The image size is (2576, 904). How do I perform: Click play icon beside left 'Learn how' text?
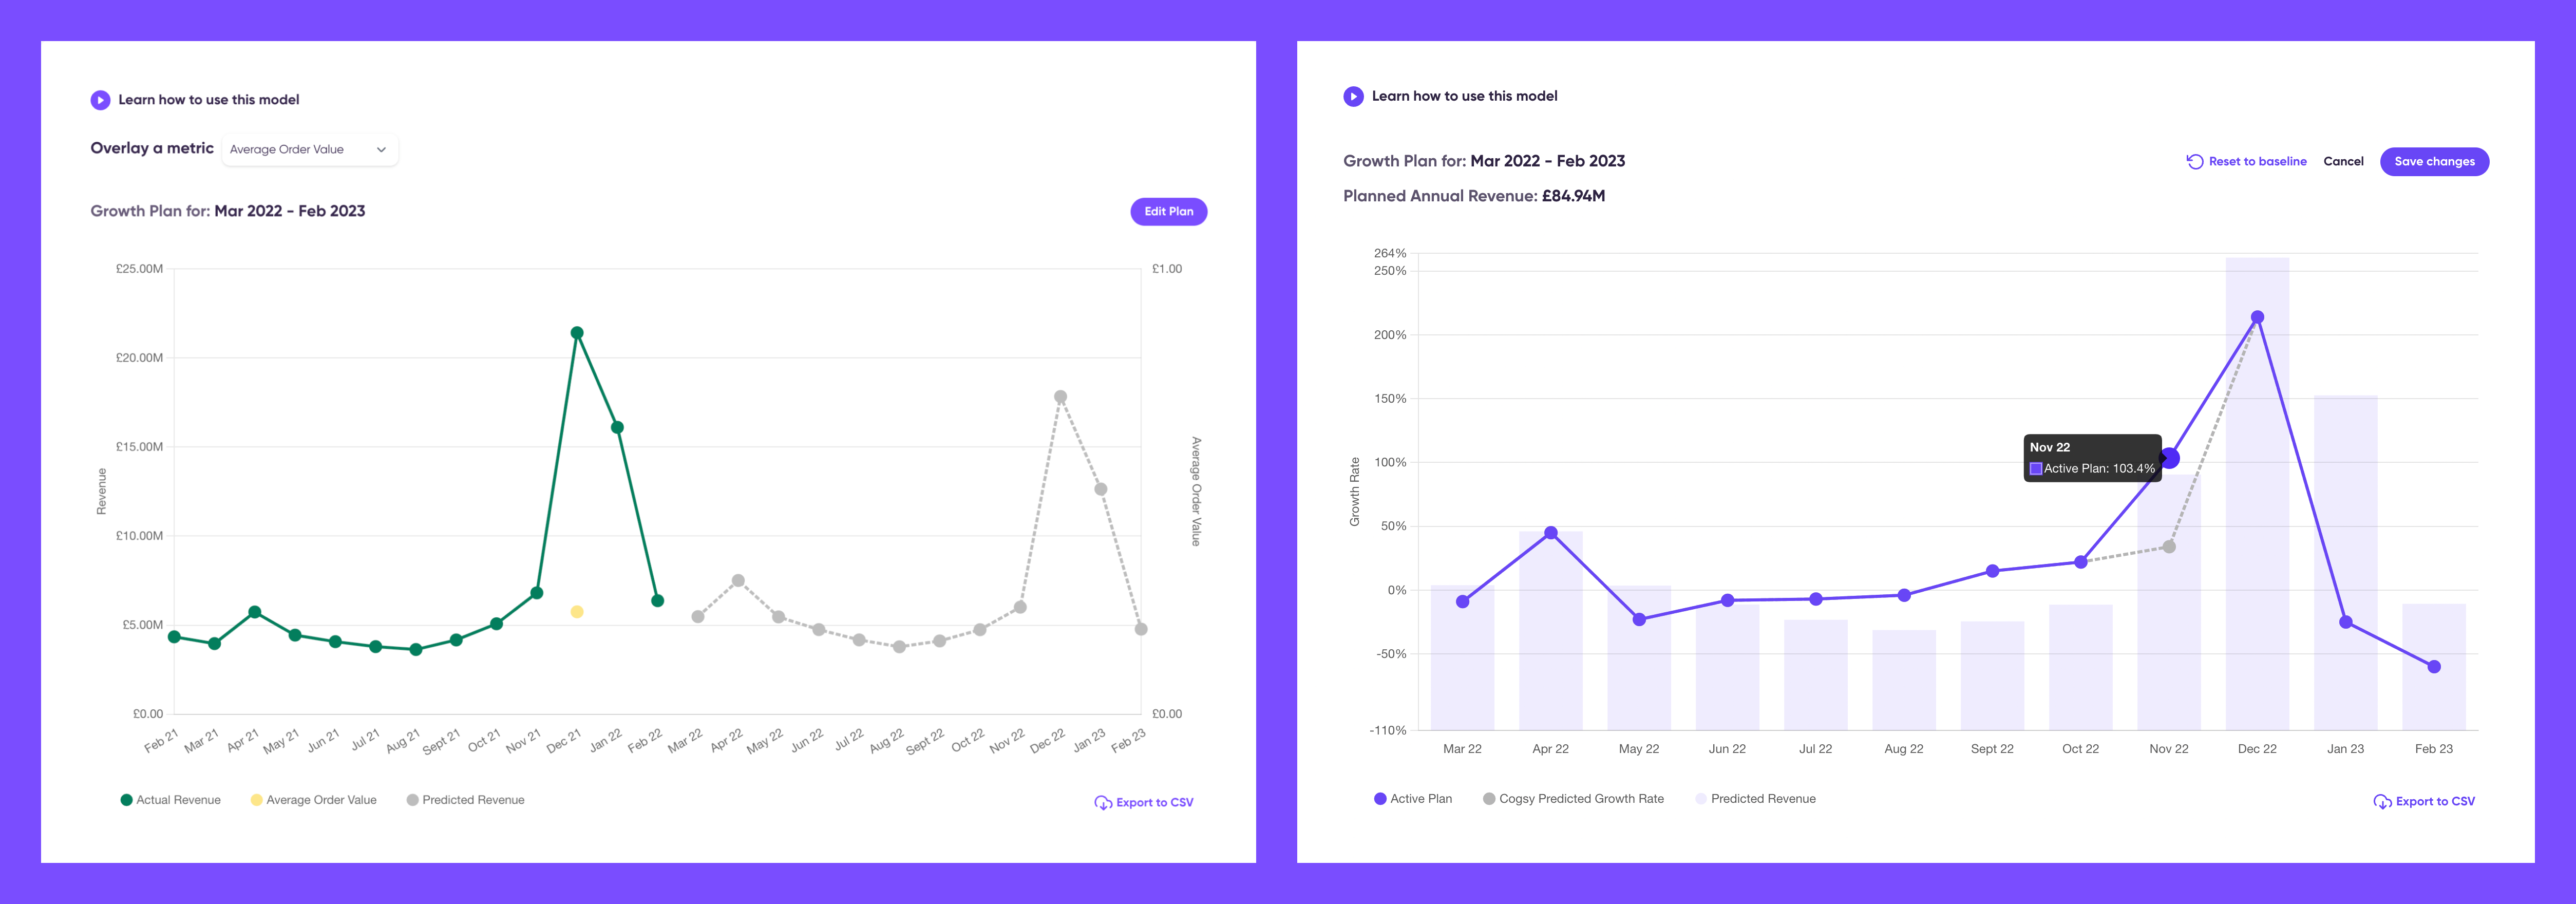(x=100, y=100)
